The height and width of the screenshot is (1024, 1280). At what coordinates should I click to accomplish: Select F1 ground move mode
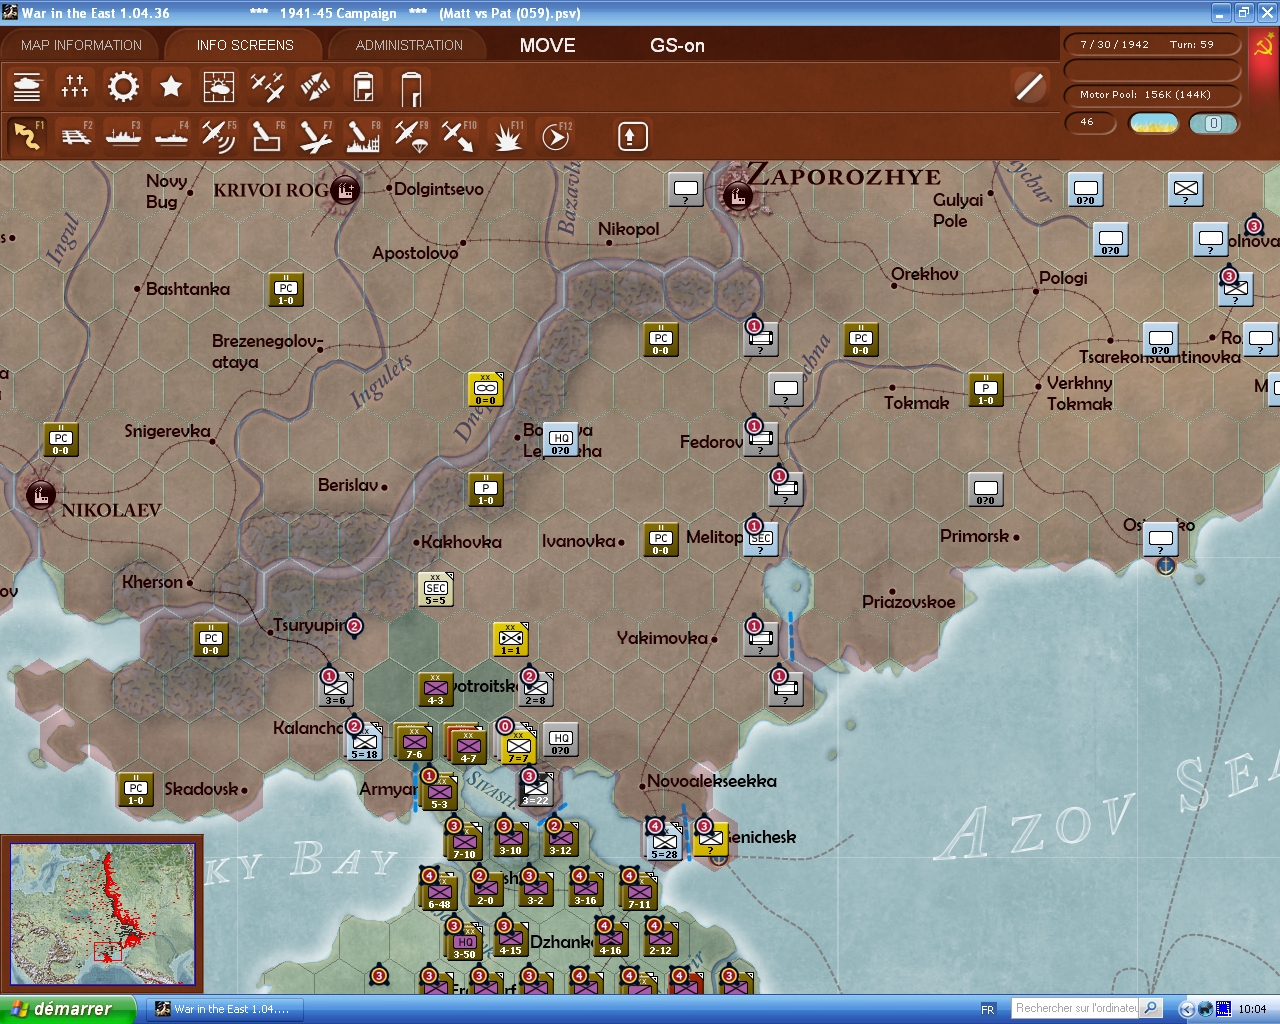27,136
